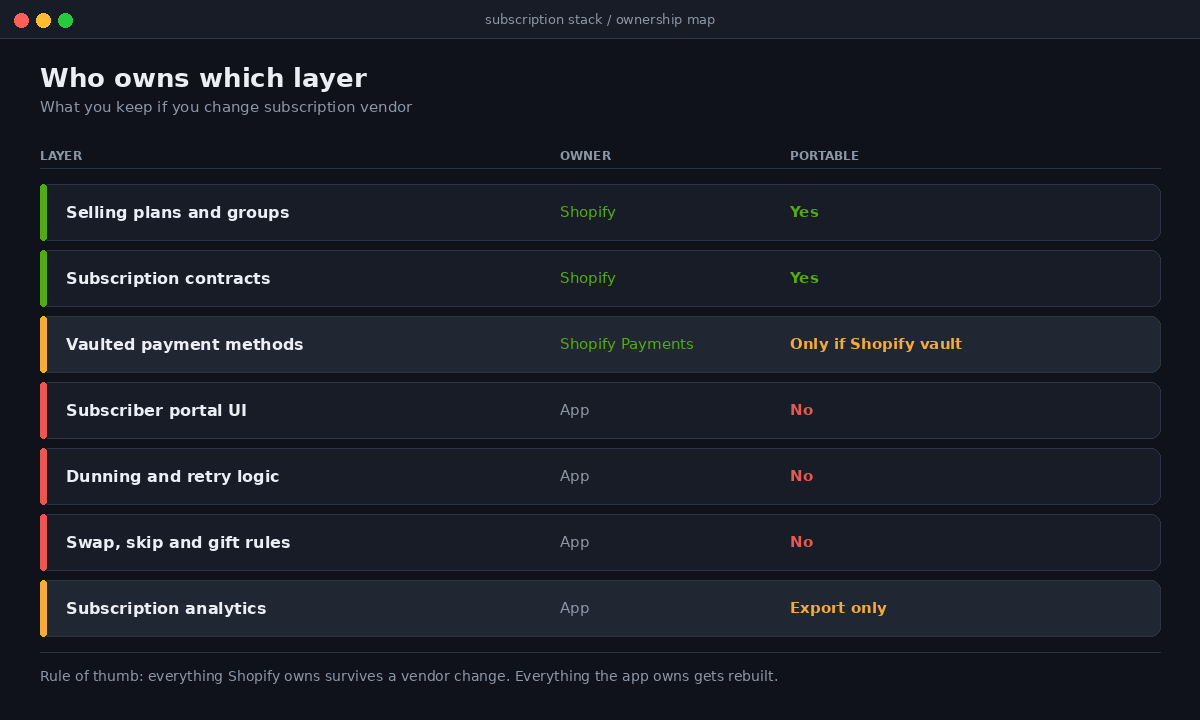Click 'No' in the Swap, skip row
Screen dimensions: 1200x720
[801, 542]
